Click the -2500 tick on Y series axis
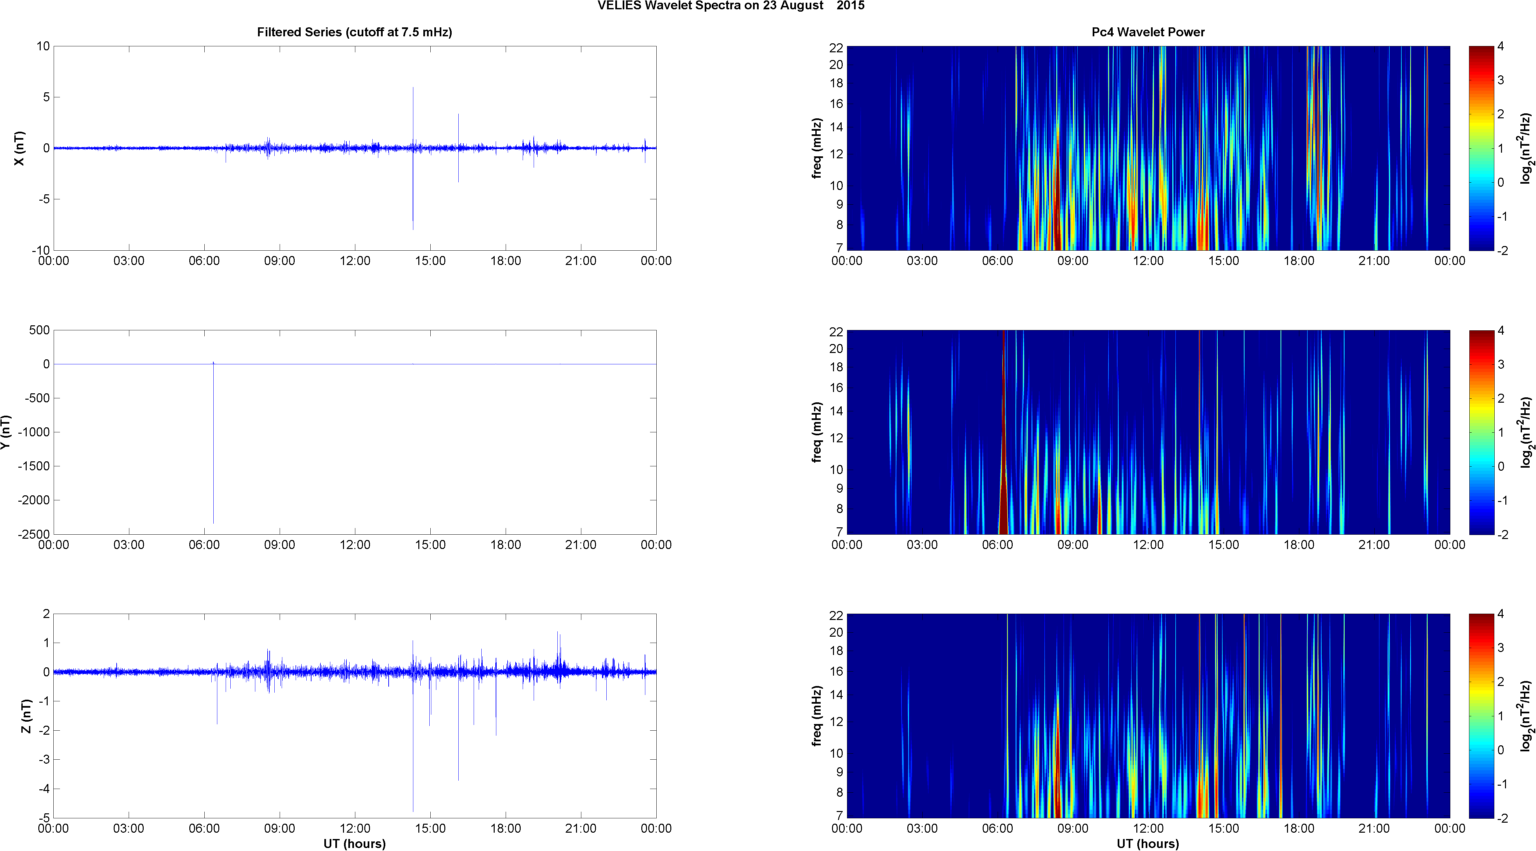 click(x=33, y=534)
